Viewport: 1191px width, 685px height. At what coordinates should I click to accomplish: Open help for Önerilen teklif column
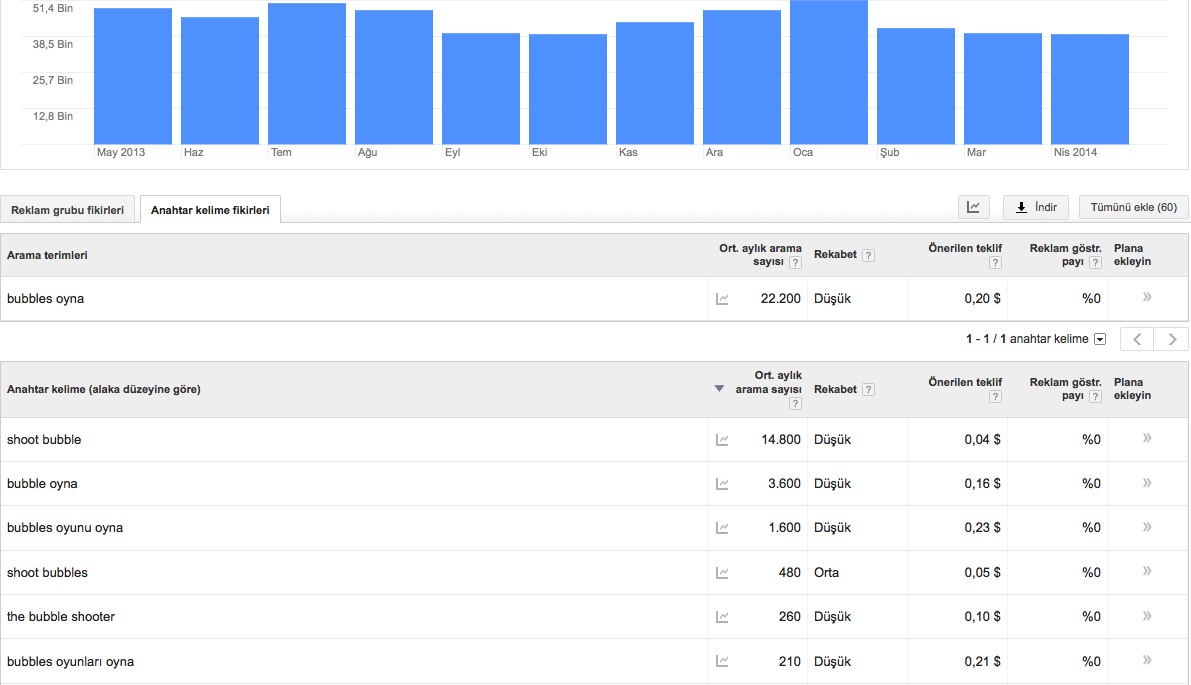coord(995,263)
